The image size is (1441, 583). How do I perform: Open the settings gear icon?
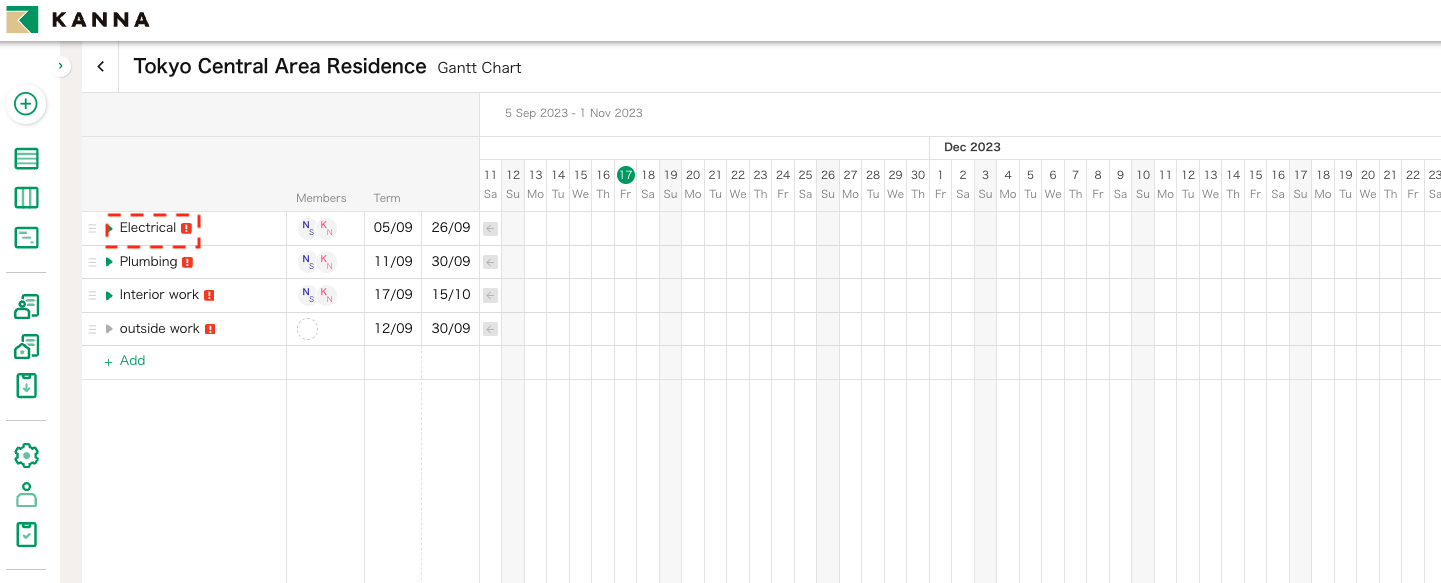[26, 455]
